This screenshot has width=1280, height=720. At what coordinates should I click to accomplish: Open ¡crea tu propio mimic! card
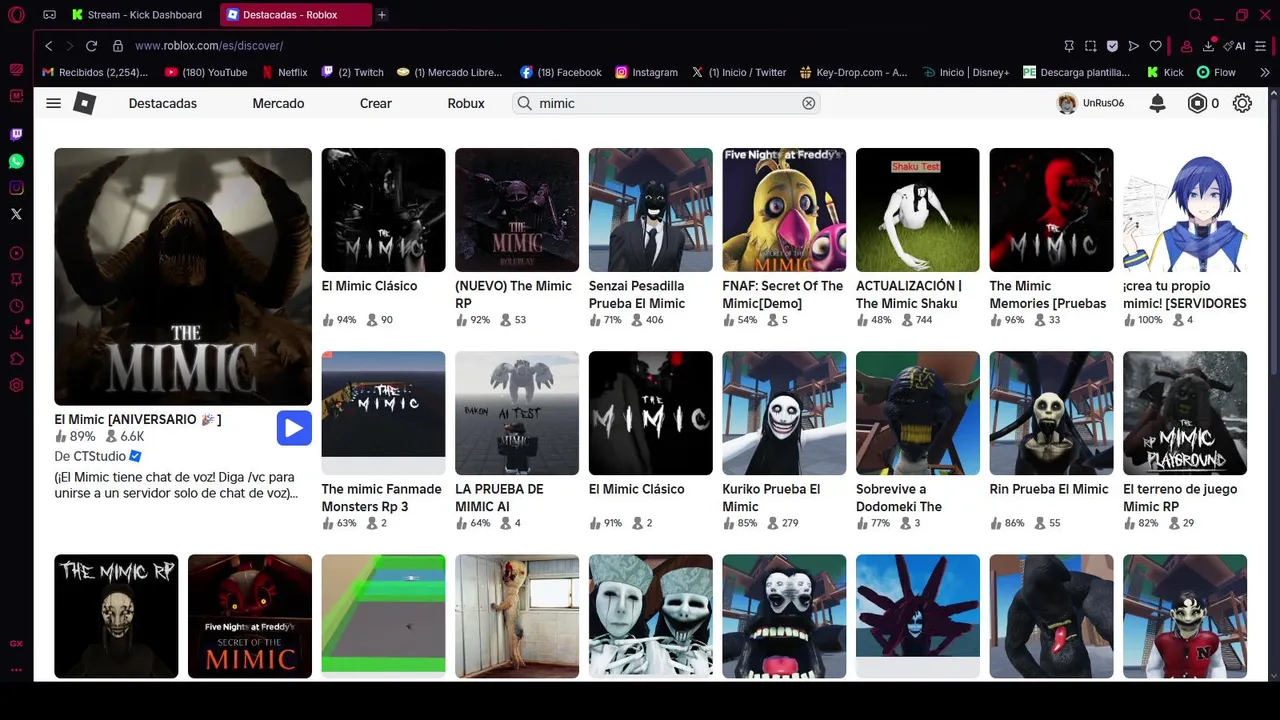1185,238
